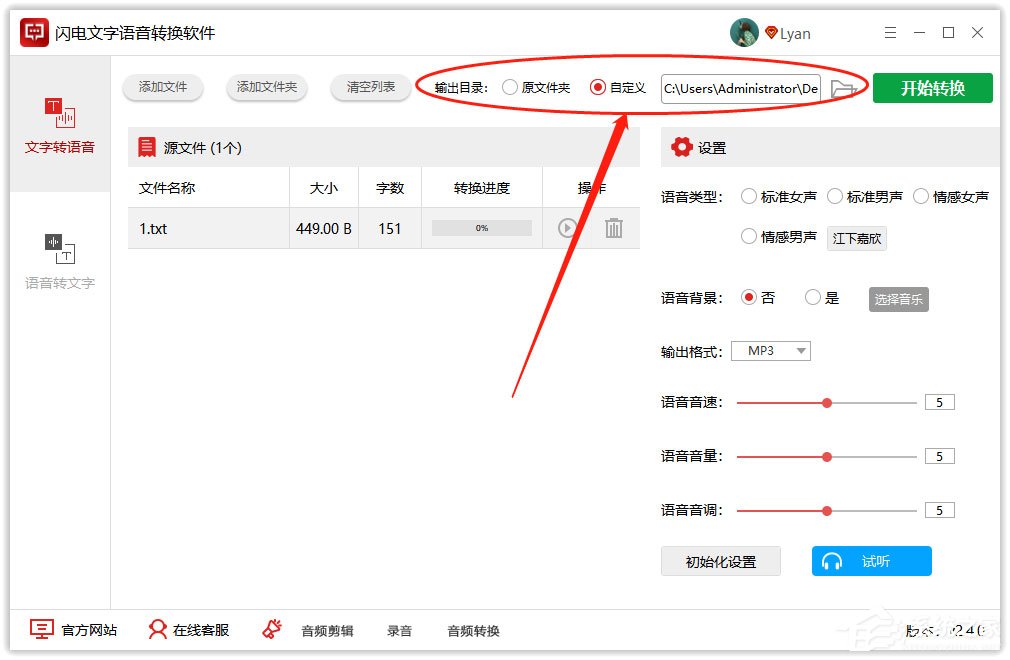Click the 设置 gear icon

pos(685,147)
